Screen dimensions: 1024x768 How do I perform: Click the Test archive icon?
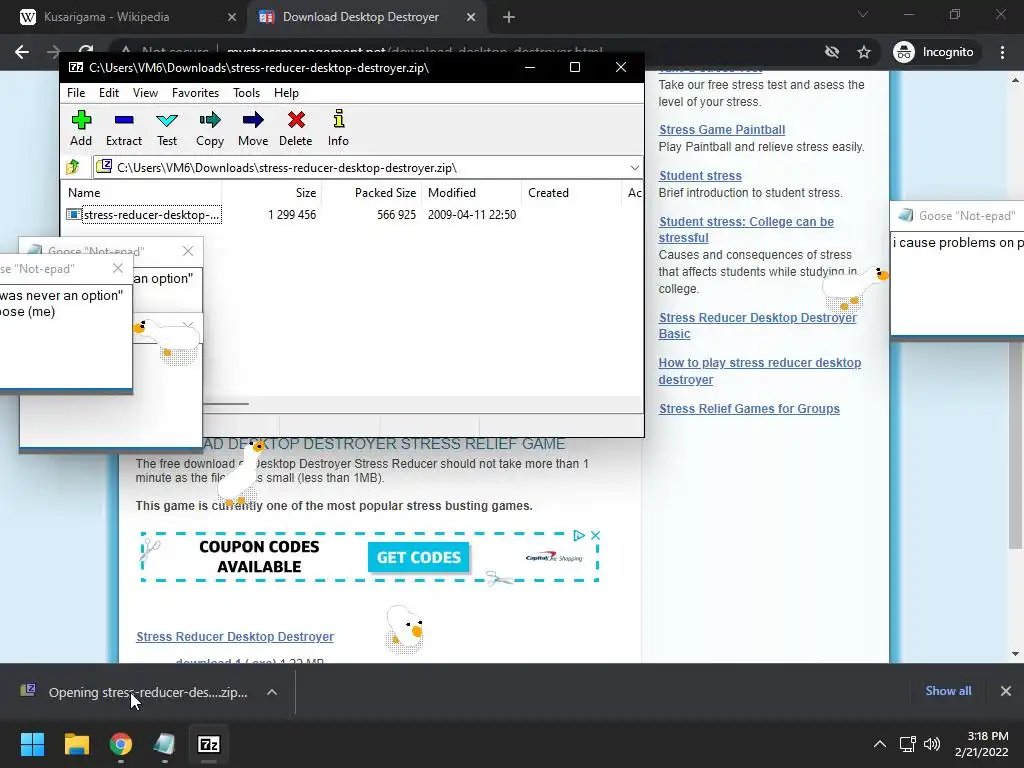(x=167, y=128)
